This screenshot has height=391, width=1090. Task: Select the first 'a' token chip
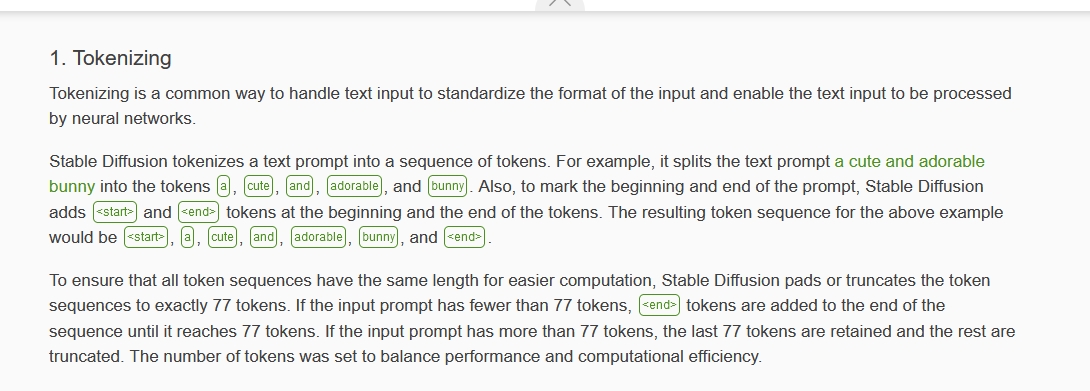(x=223, y=186)
